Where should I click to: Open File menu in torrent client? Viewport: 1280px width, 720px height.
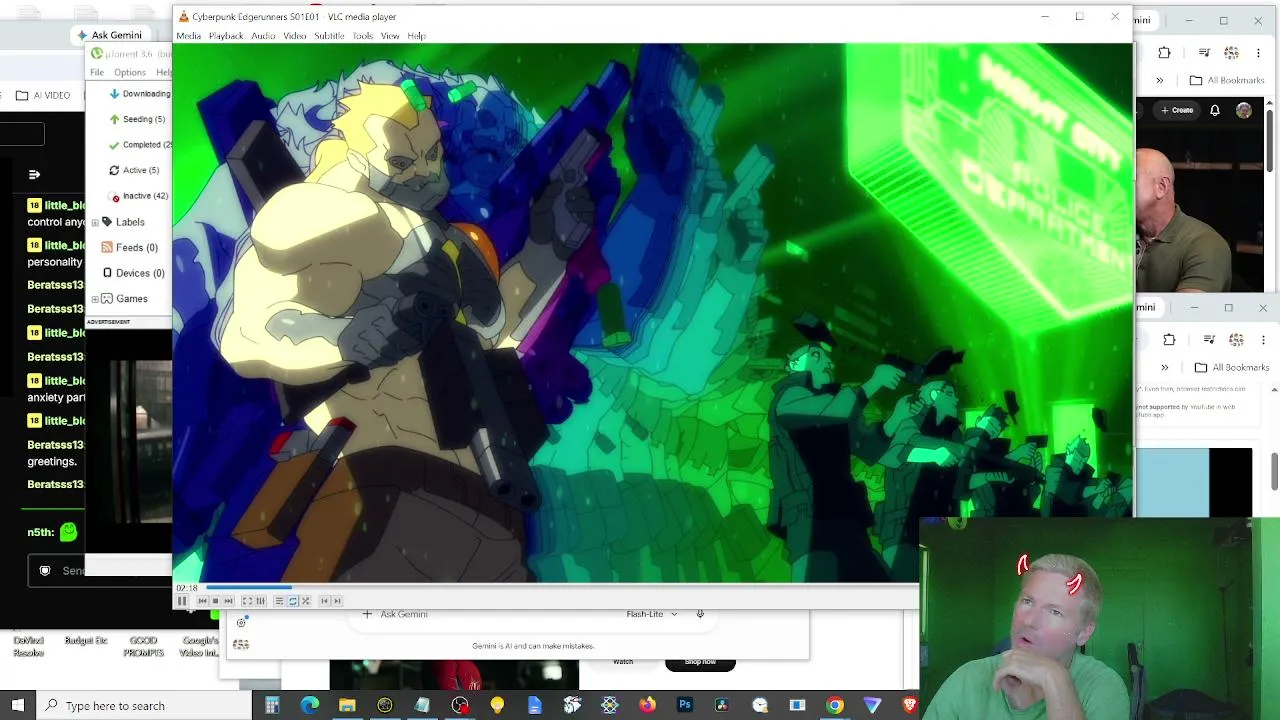coord(97,73)
